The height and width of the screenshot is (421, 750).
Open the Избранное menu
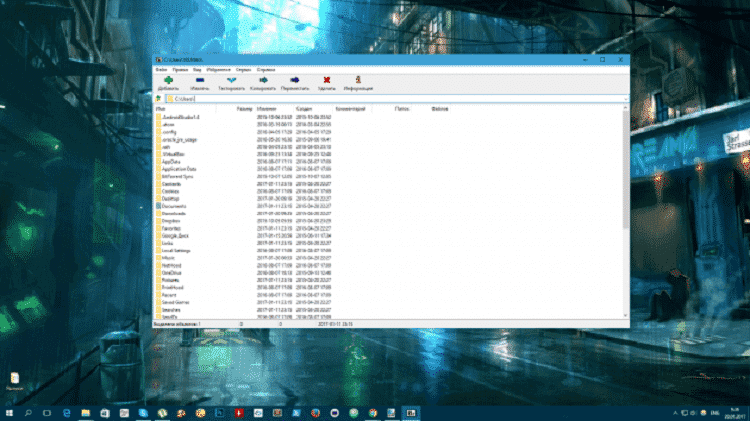coord(218,69)
